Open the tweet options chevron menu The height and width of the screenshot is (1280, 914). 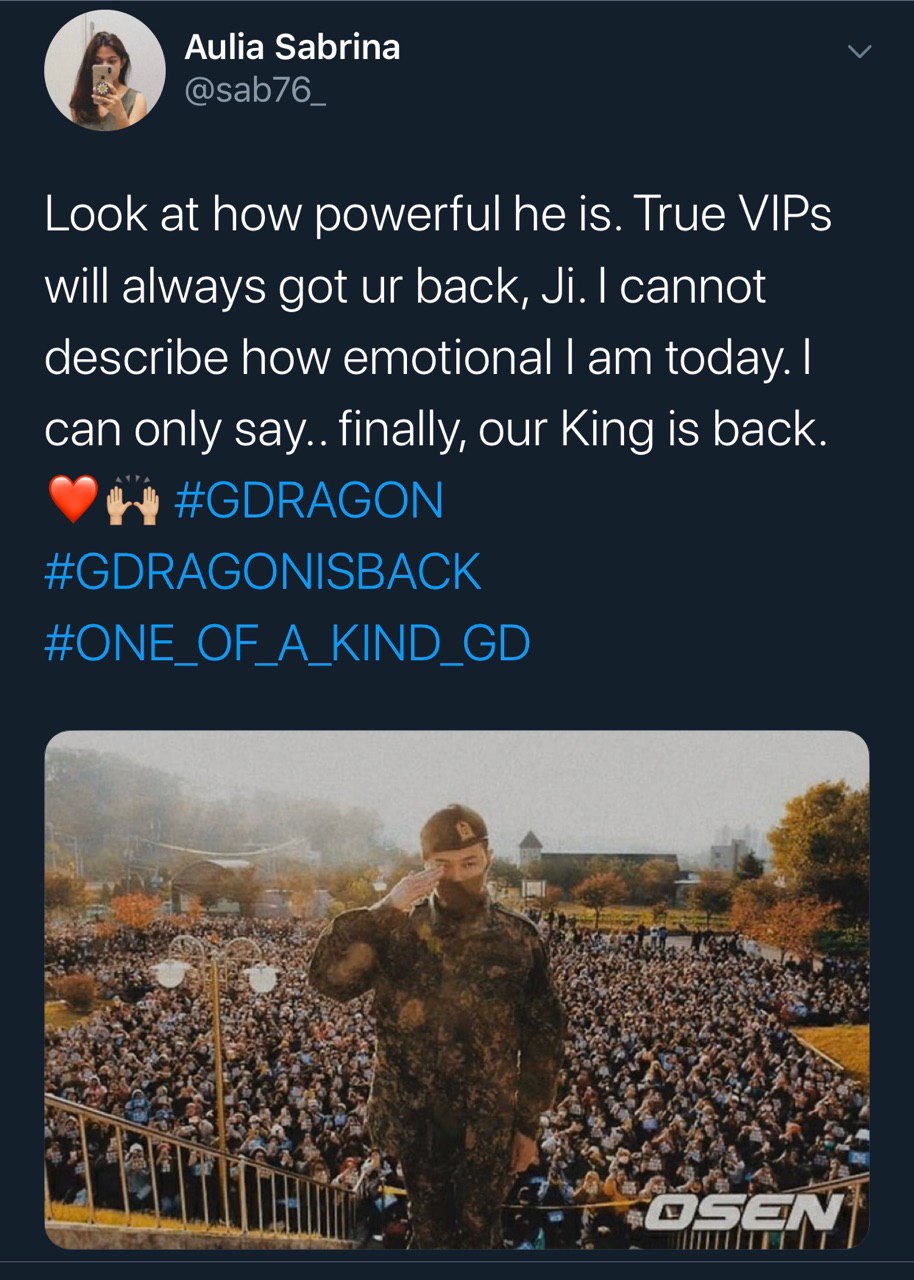click(859, 52)
